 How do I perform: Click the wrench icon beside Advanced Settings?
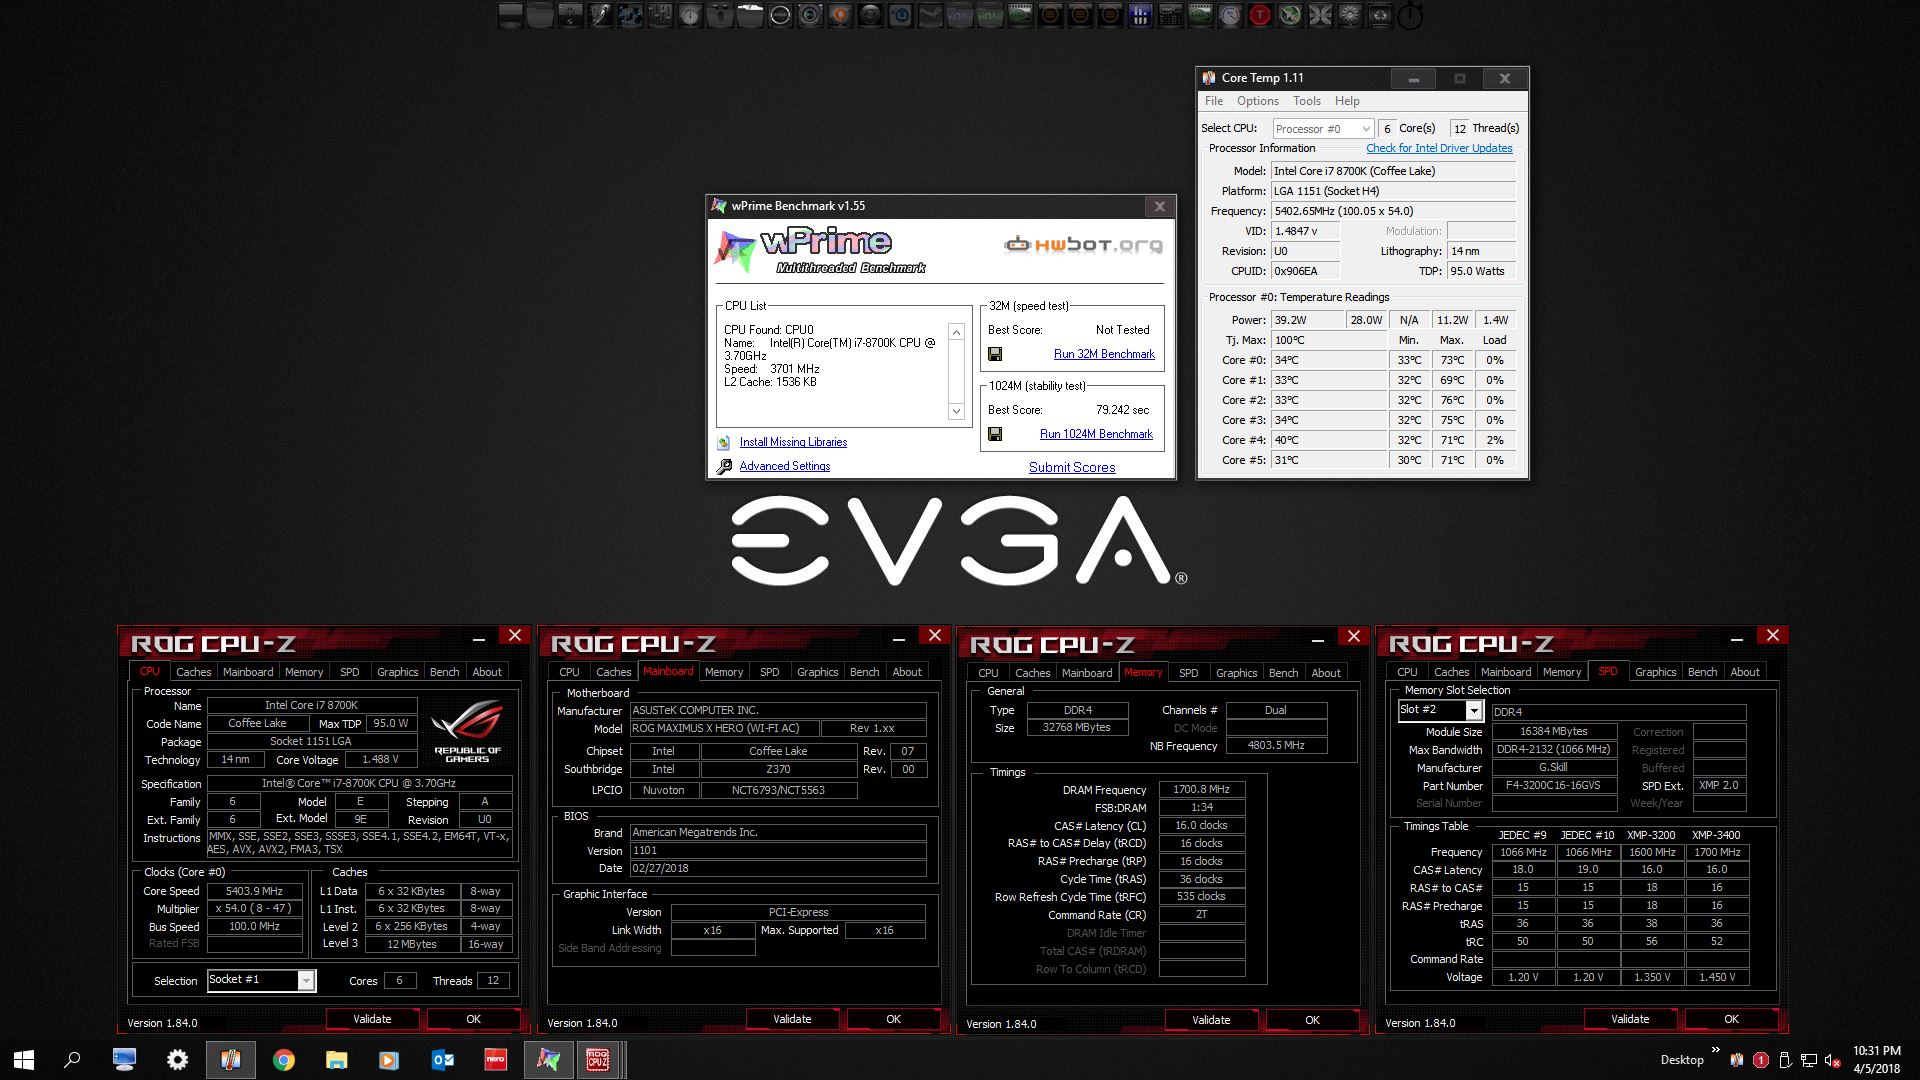724,467
